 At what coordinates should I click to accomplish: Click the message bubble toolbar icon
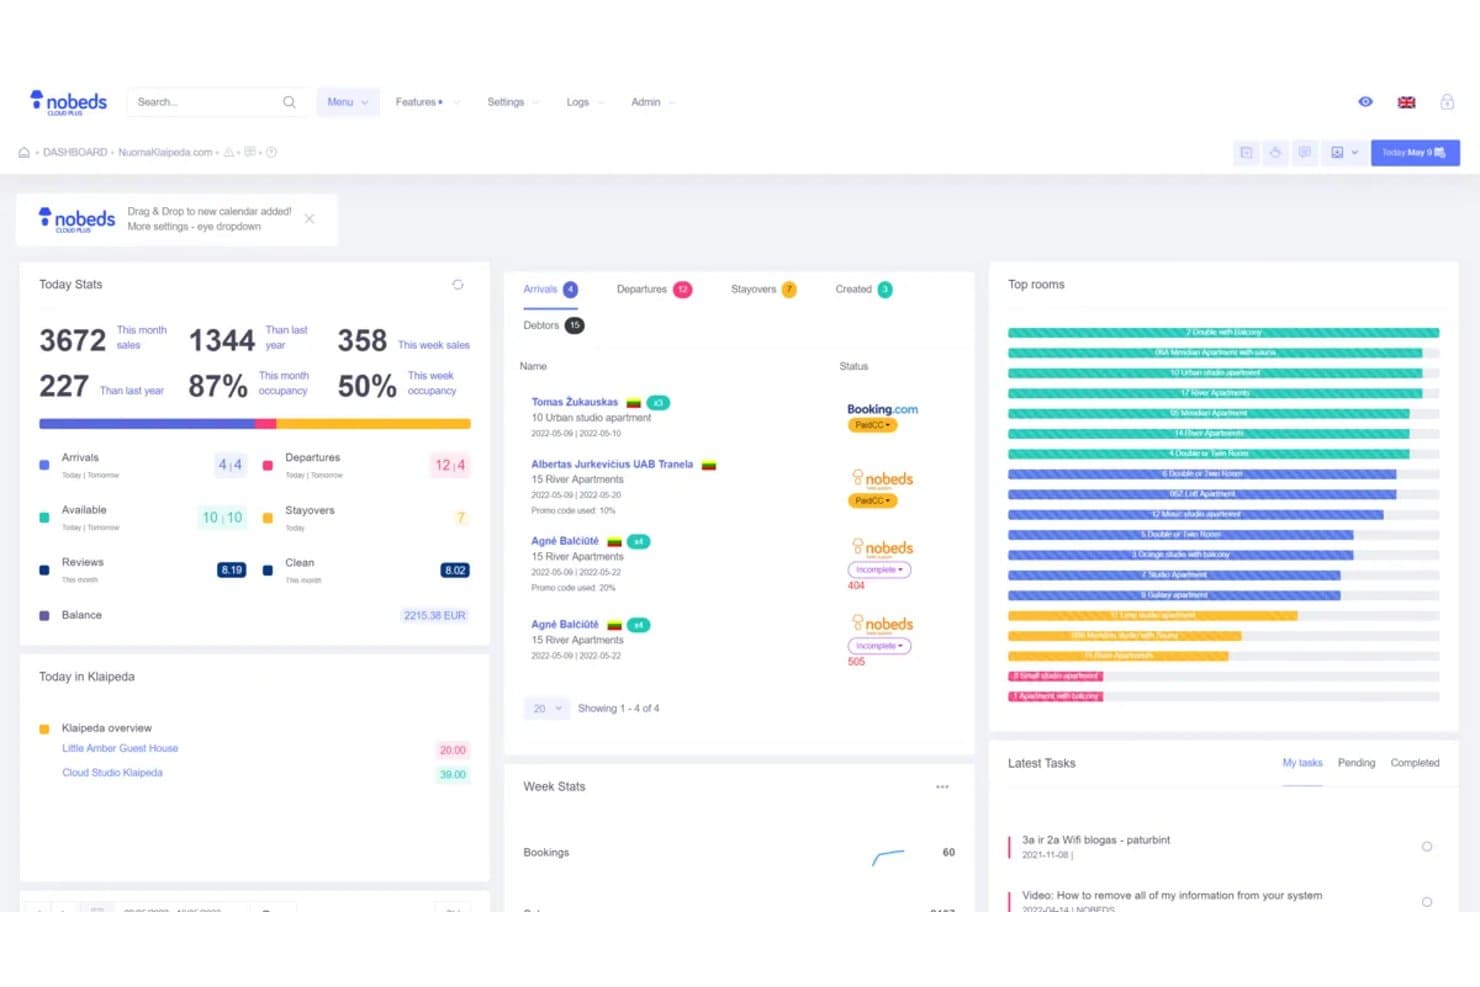pos(1304,153)
